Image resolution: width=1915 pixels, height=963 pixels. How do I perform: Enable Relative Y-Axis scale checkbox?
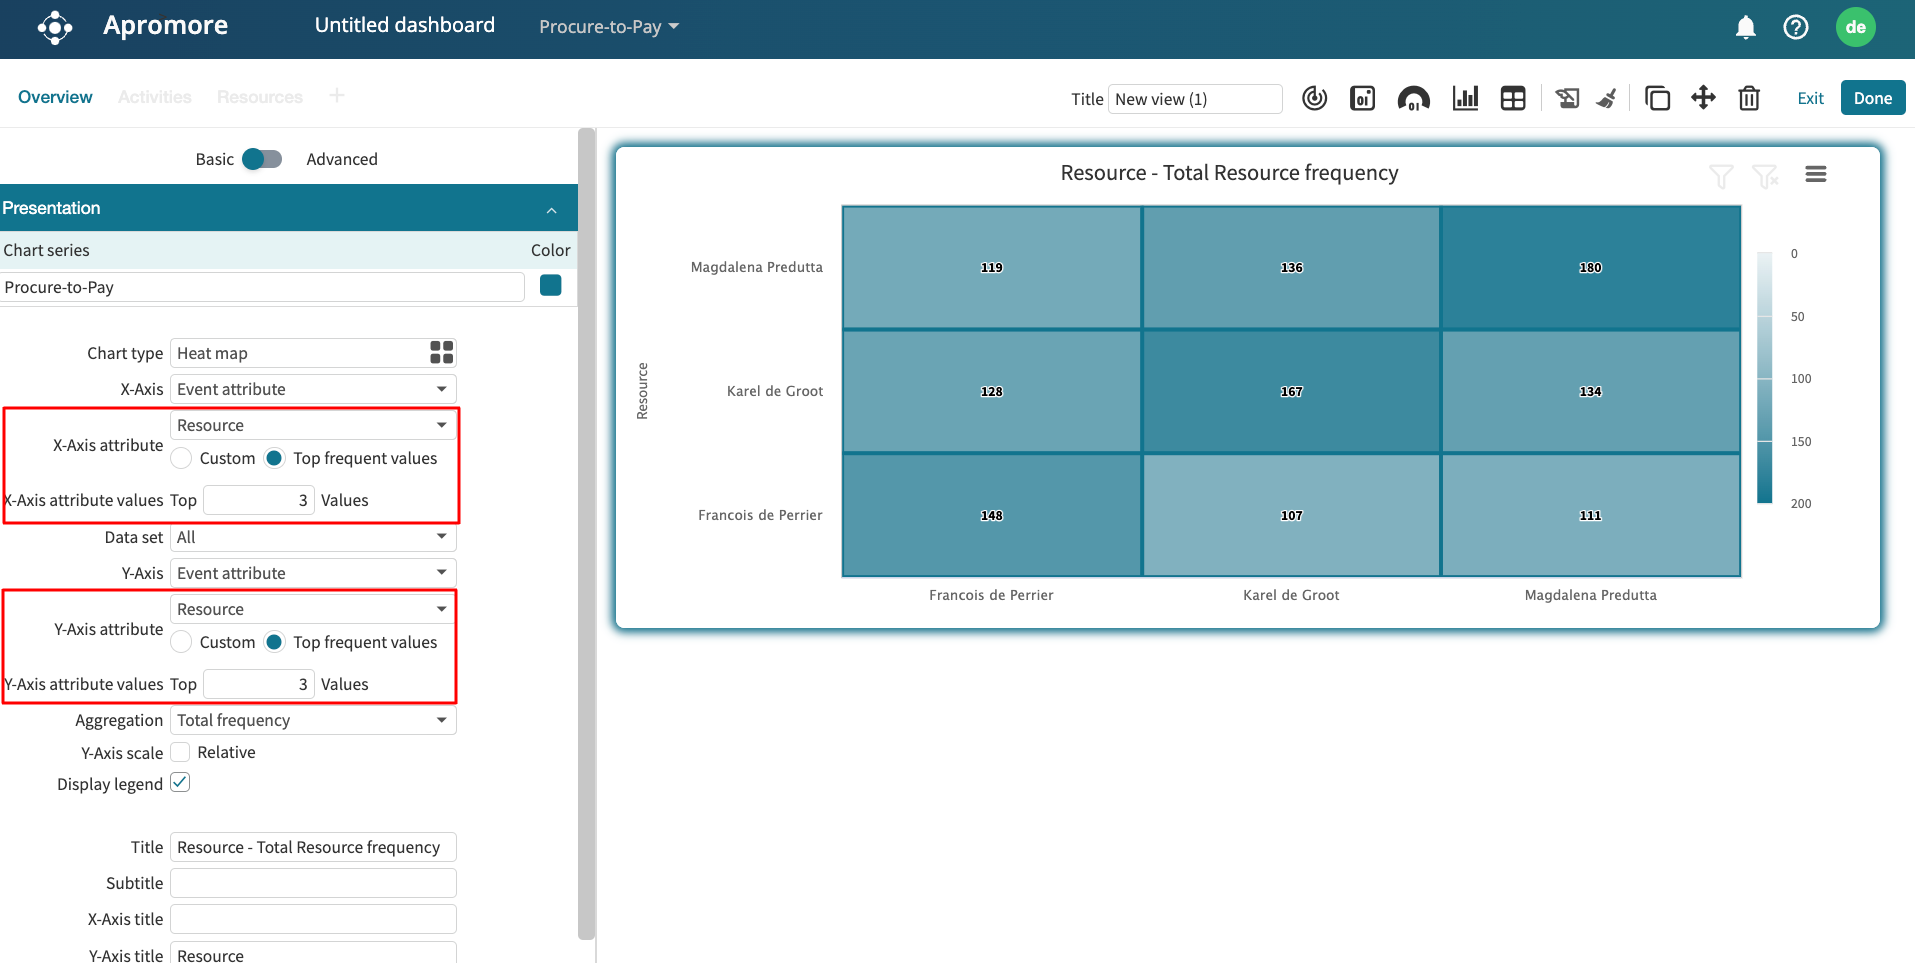coord(181,752)
